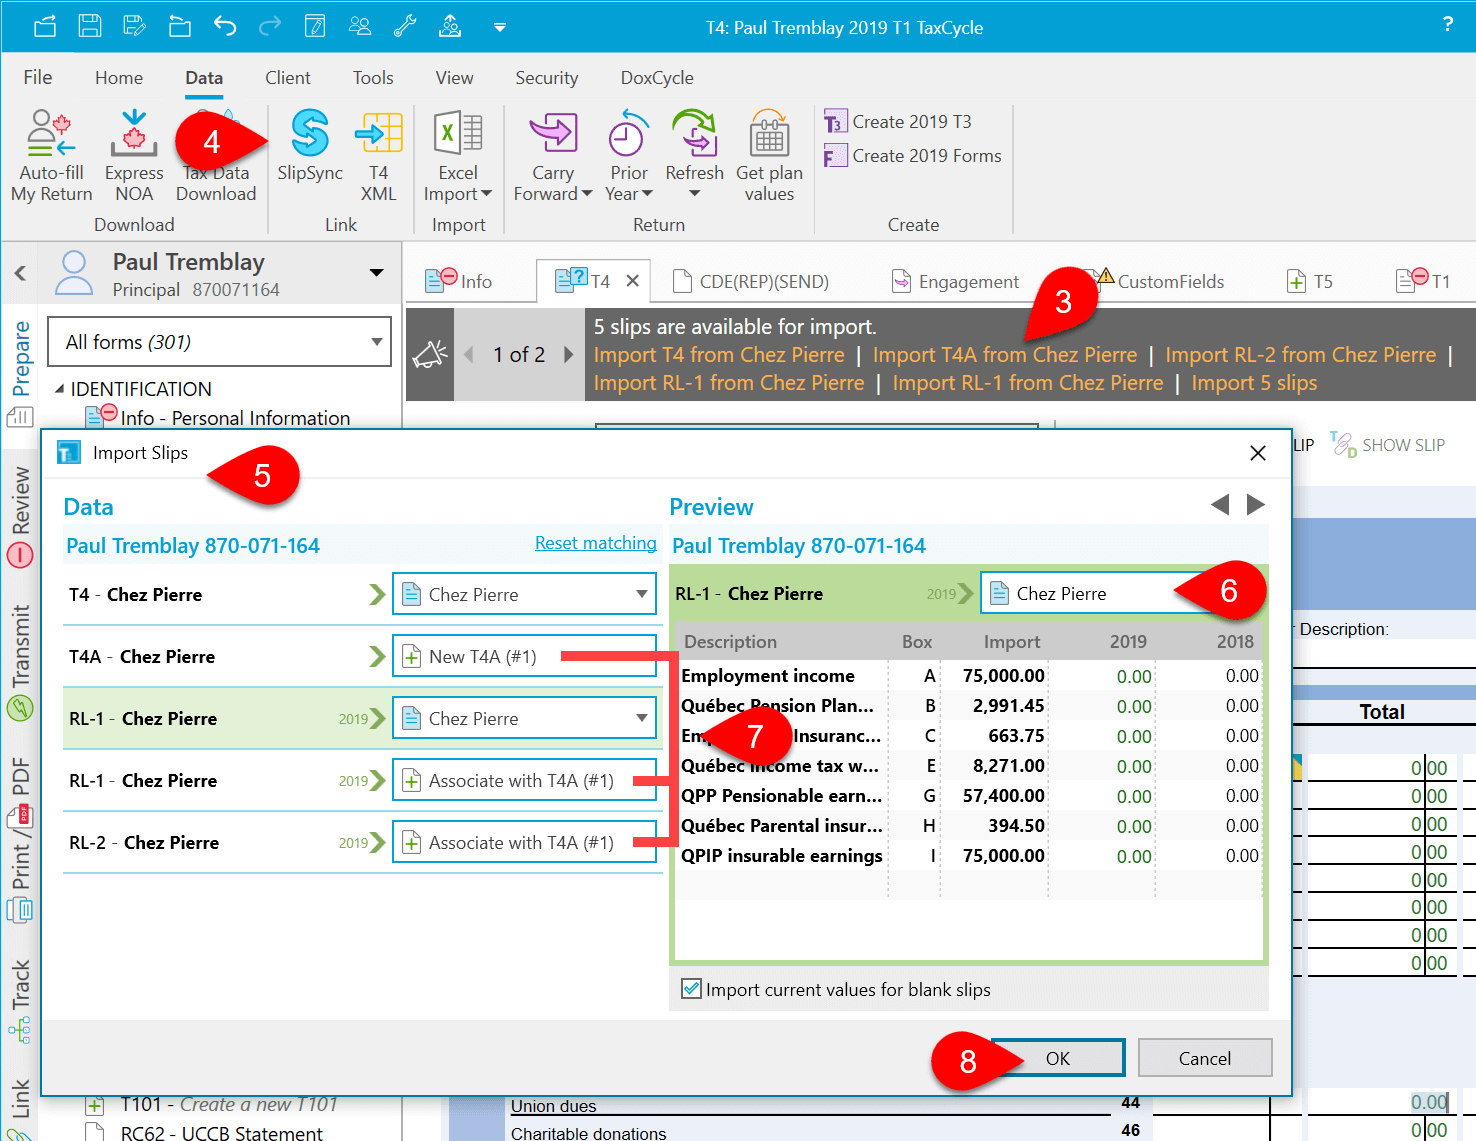Open quick access toolbar customize arrow
The width and height of the screenshot is (1476, 1141).
click(x=499, y=27)
